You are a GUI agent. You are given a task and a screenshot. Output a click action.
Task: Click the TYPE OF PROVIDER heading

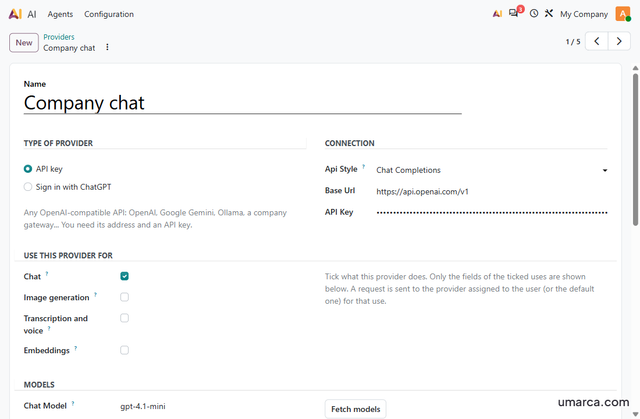tap(58, 143)
